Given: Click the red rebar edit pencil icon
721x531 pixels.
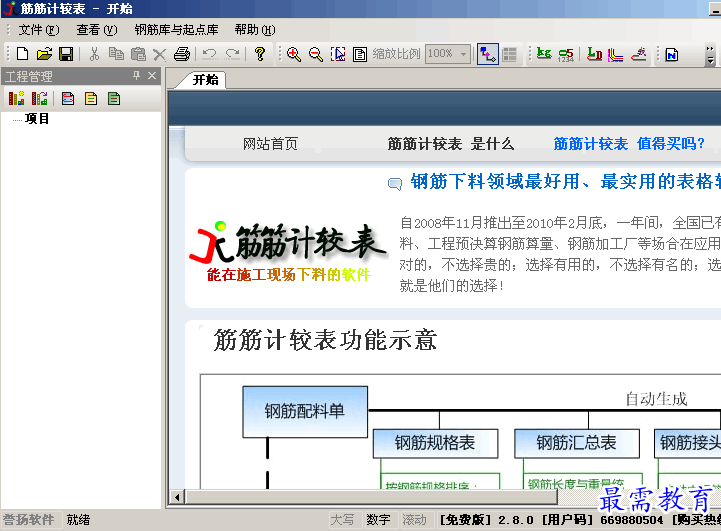Looking at the screenshot, I should tap(639, 54).
